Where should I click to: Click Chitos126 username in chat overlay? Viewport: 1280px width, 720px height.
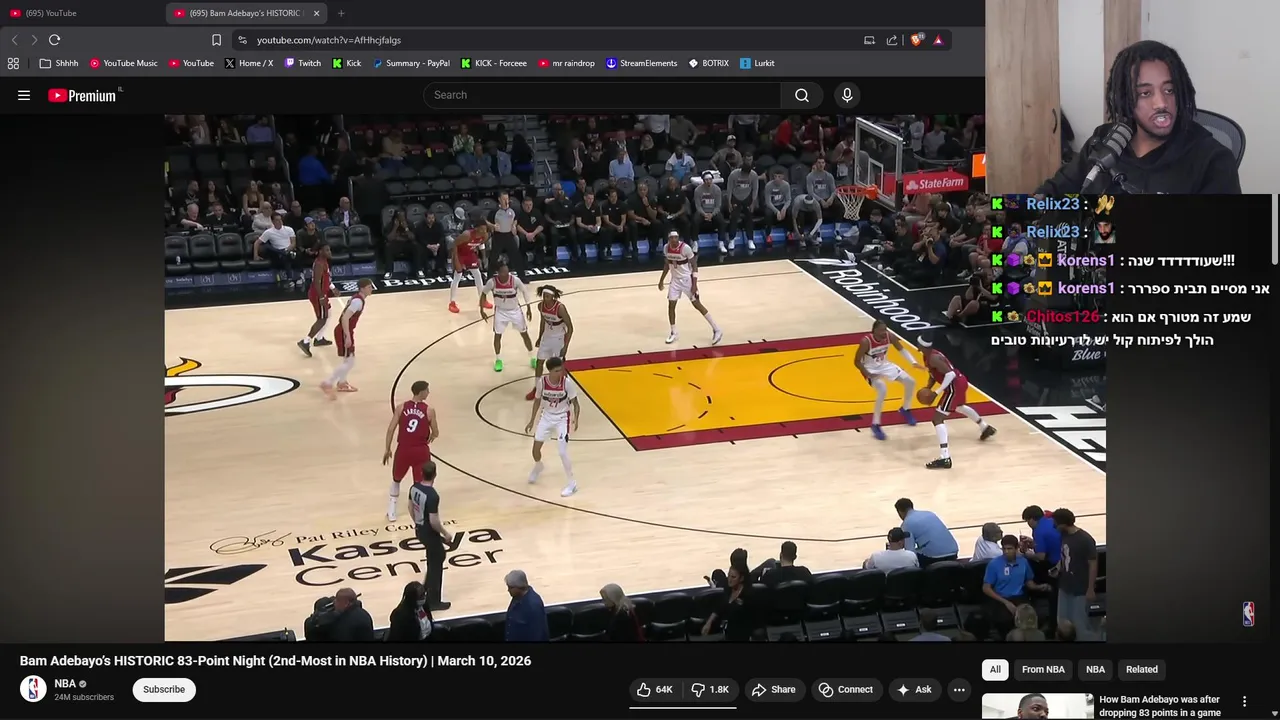[1062, 317]
